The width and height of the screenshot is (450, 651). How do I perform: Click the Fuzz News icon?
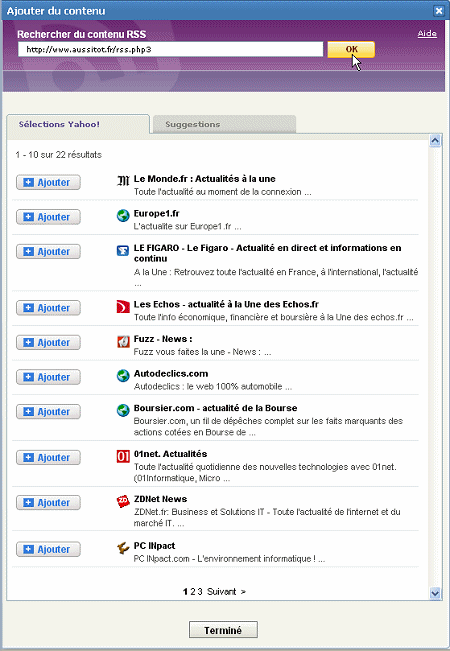(123, 341)
